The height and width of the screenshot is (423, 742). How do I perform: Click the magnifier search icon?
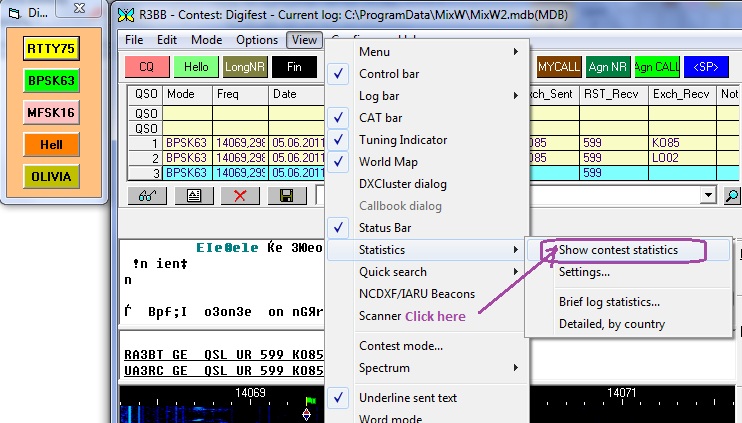(x=731, y=196)
